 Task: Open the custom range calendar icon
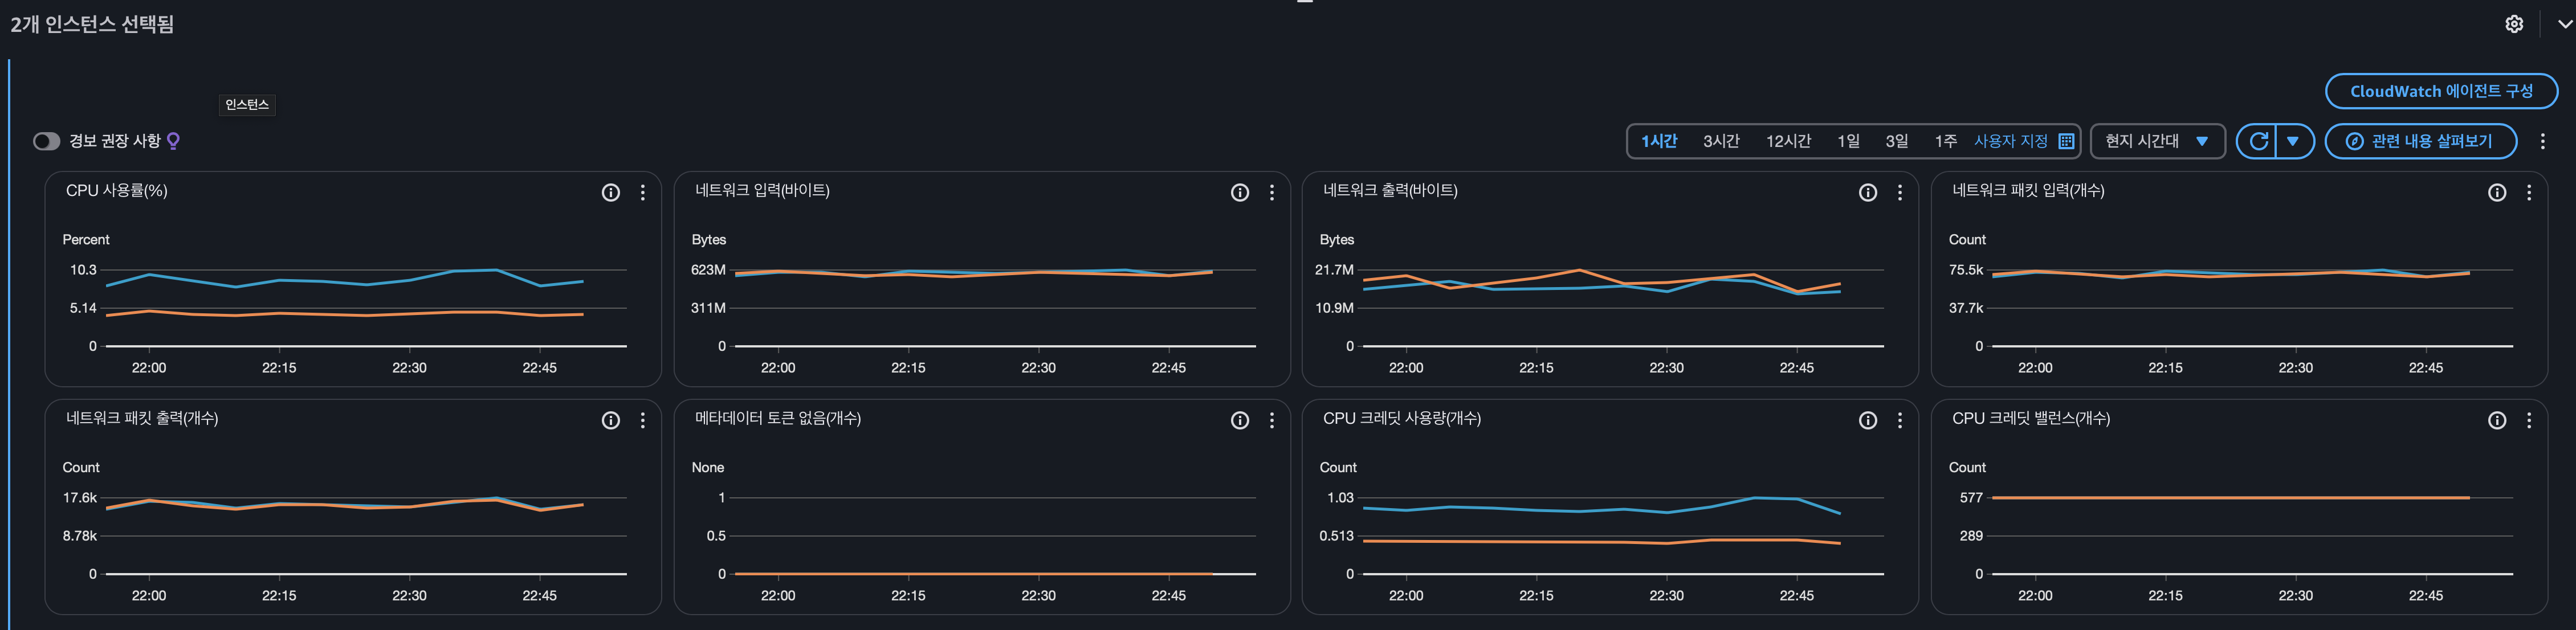(2066, 141)
